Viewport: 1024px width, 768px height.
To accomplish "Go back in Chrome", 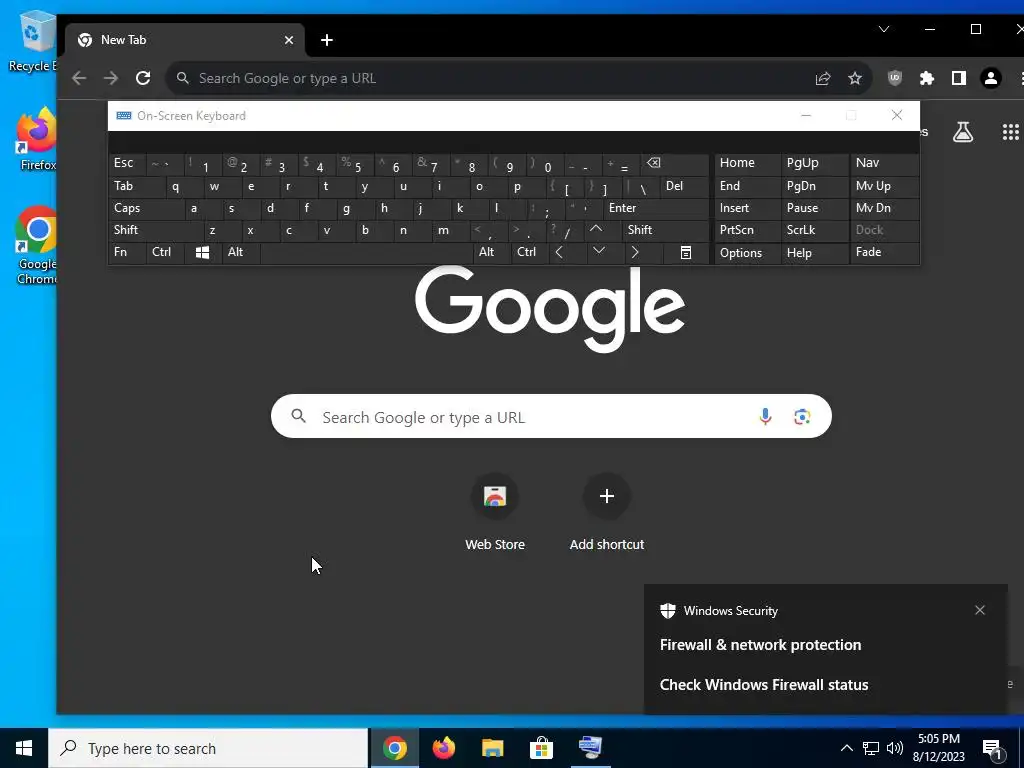I will tap(79, 78).
